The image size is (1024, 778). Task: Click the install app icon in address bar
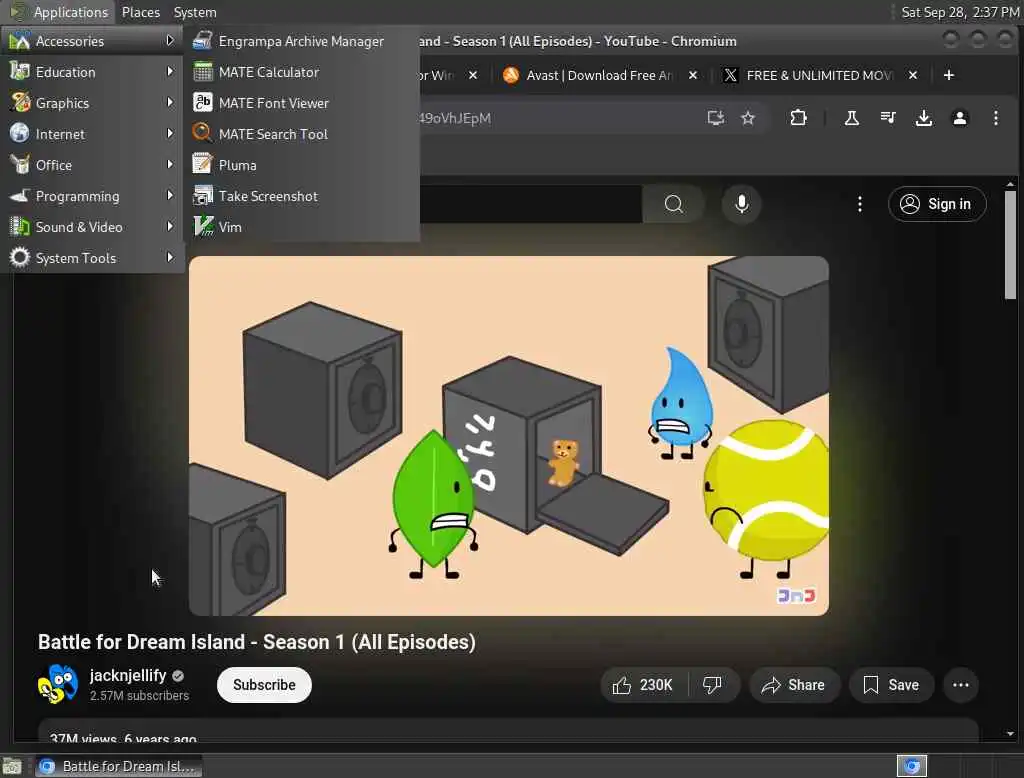716,118
